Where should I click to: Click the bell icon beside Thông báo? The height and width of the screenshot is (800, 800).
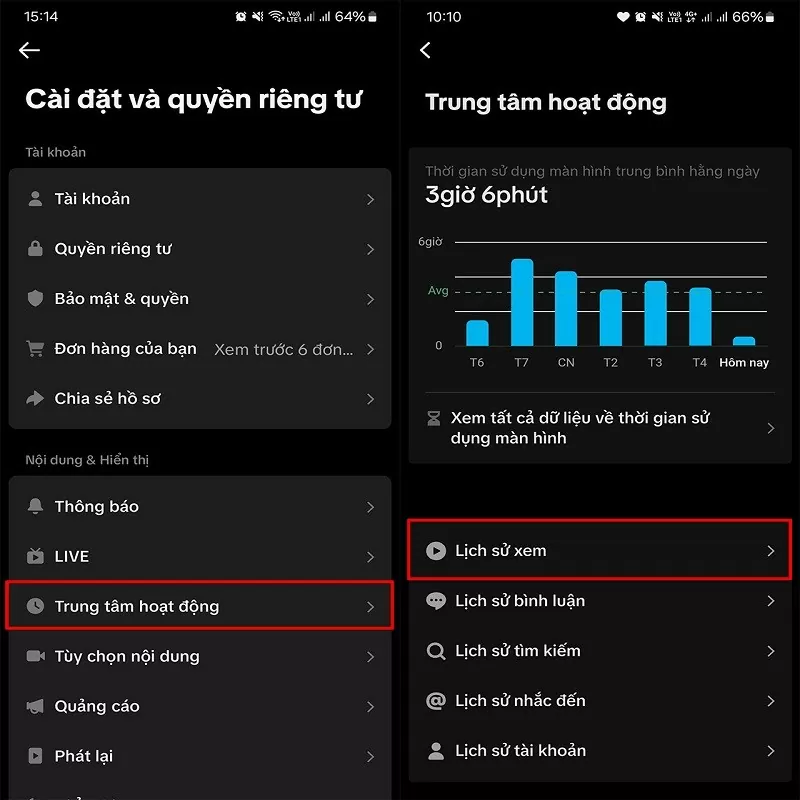tap(36, 507)
